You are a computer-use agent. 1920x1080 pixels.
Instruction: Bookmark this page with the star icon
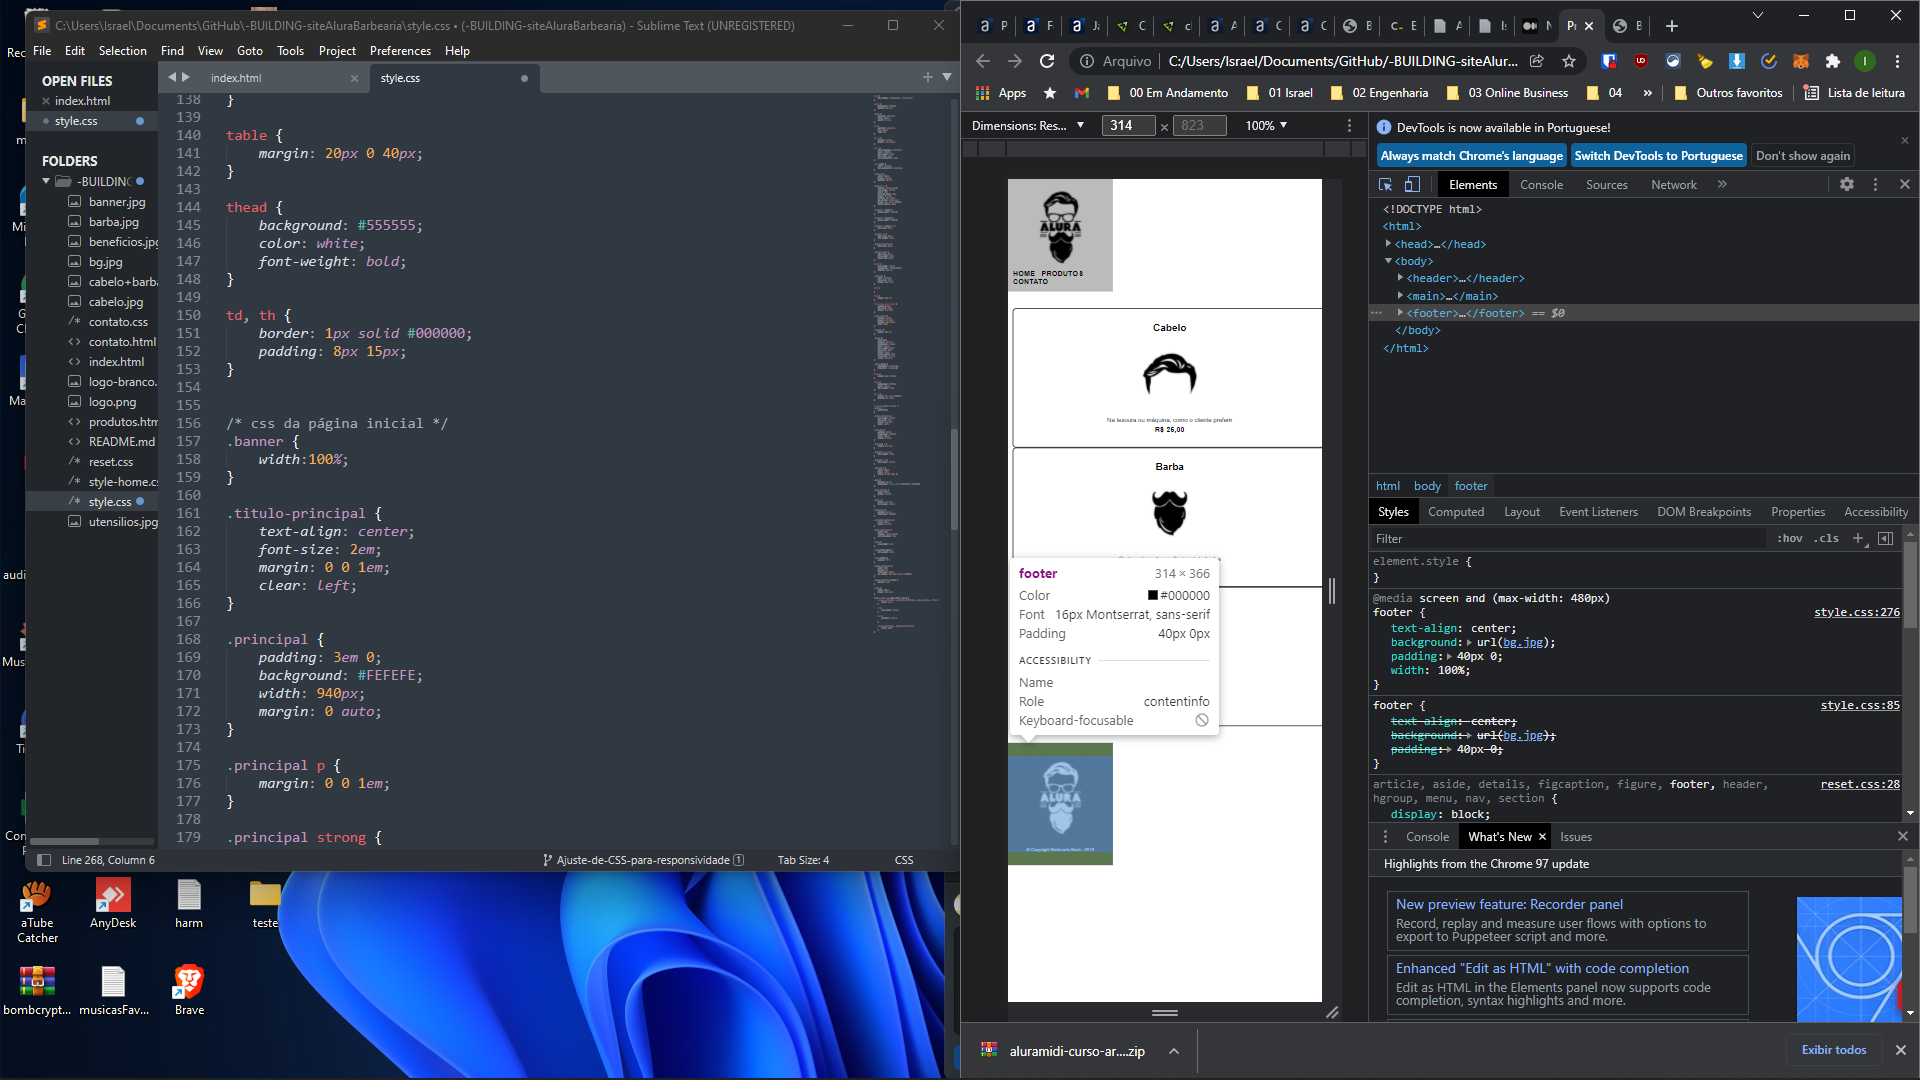click(1569, 61)
